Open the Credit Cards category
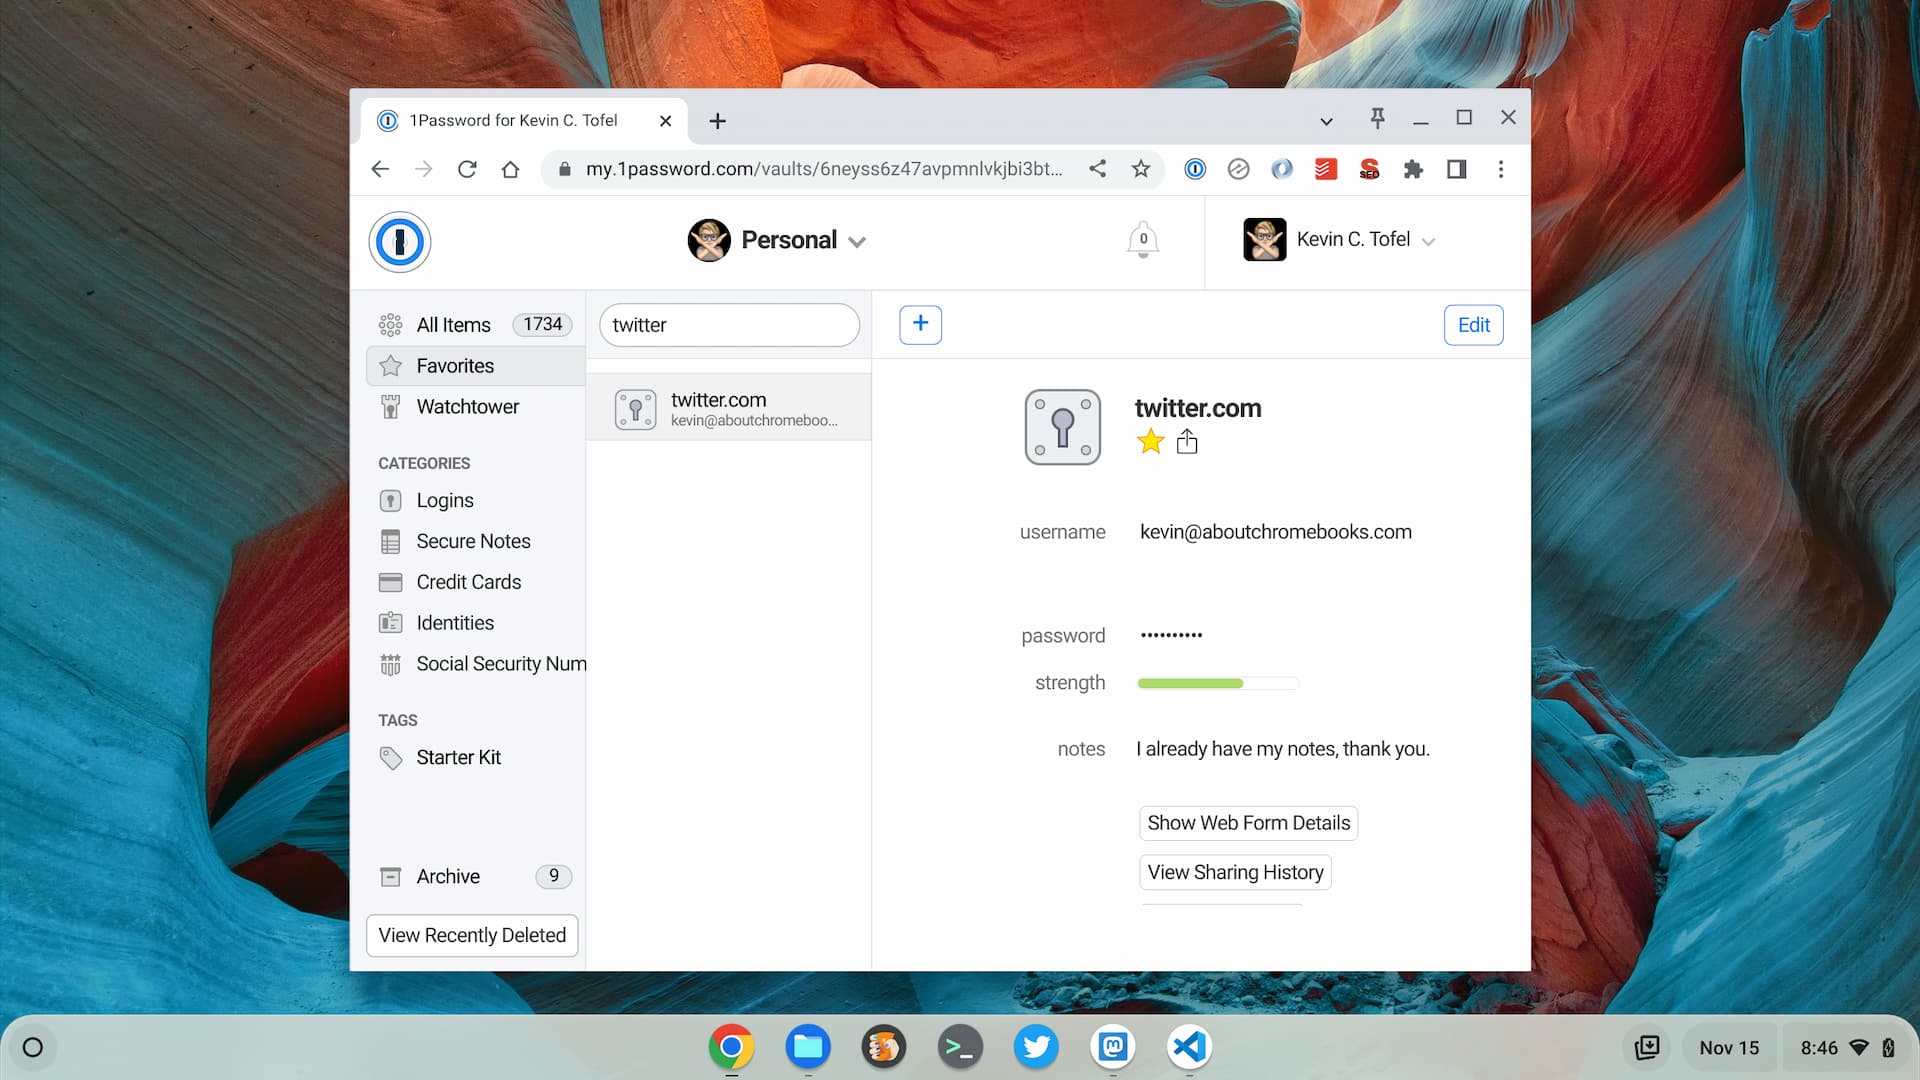1920x1080 pixels. (x=475, y=582)
